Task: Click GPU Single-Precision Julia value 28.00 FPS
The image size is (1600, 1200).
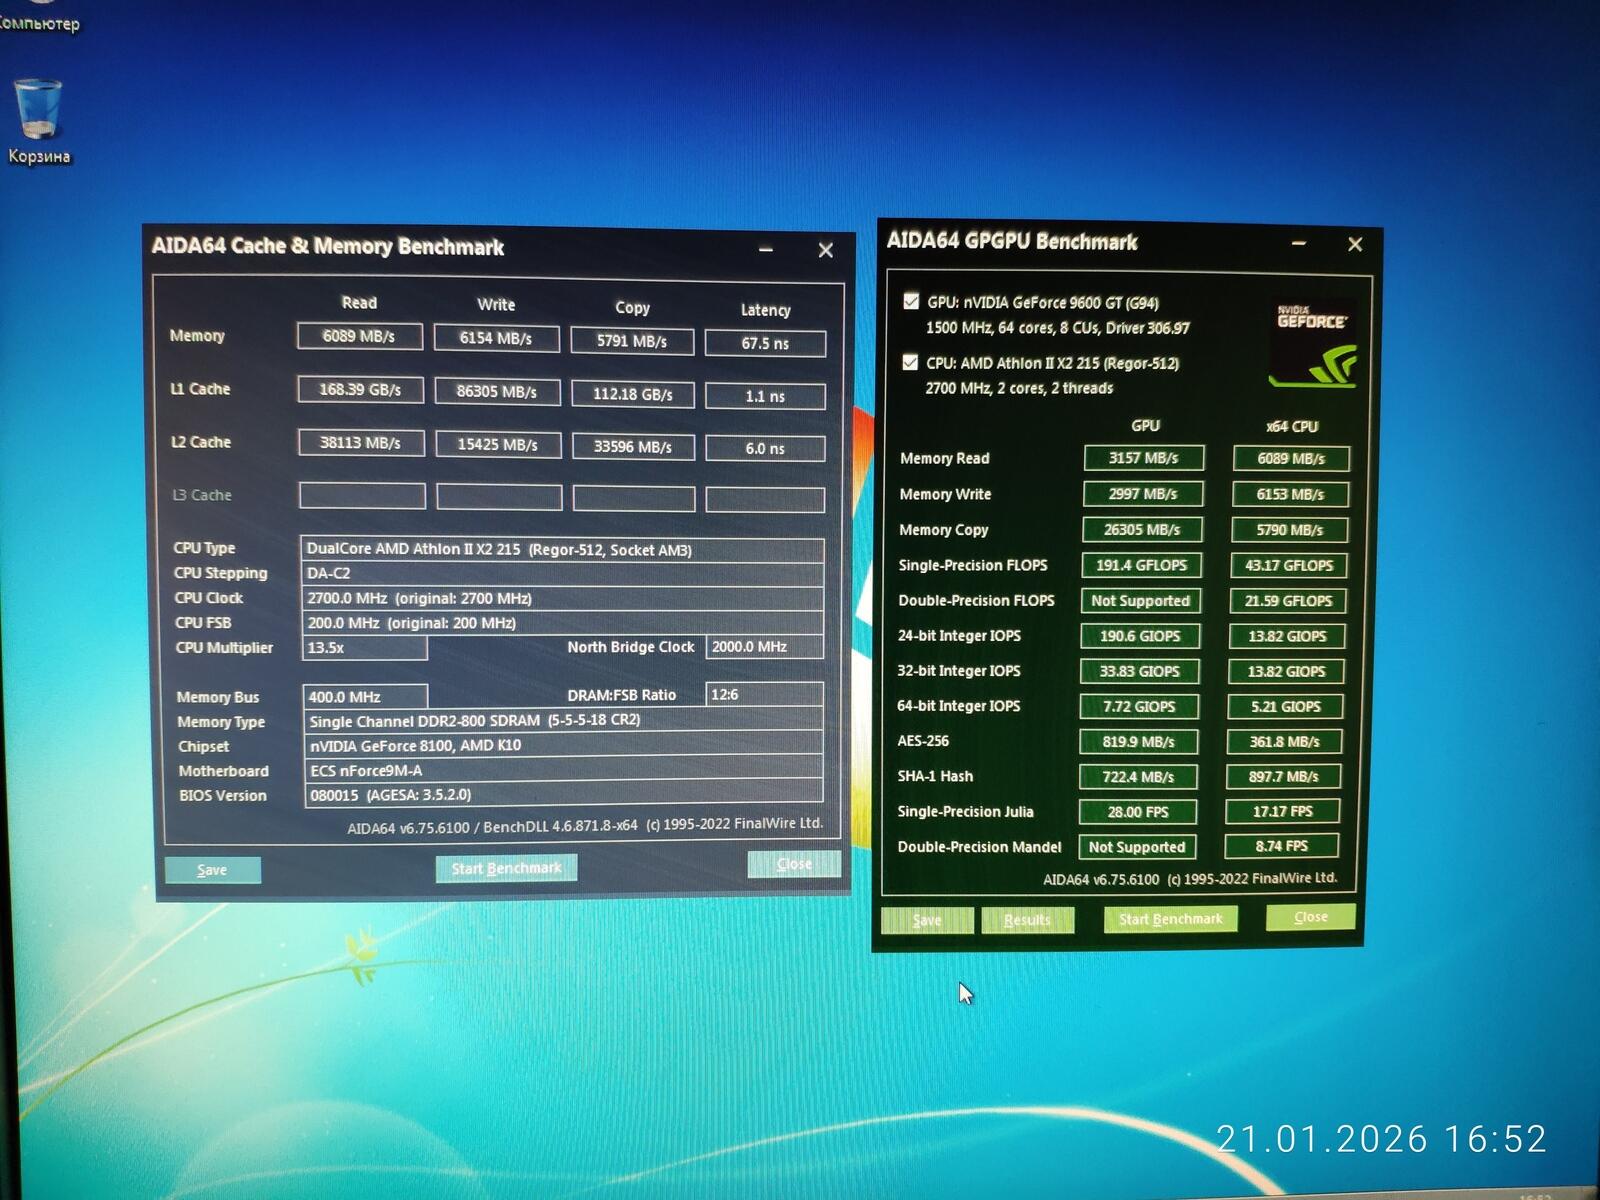Action: point(1138,812)
